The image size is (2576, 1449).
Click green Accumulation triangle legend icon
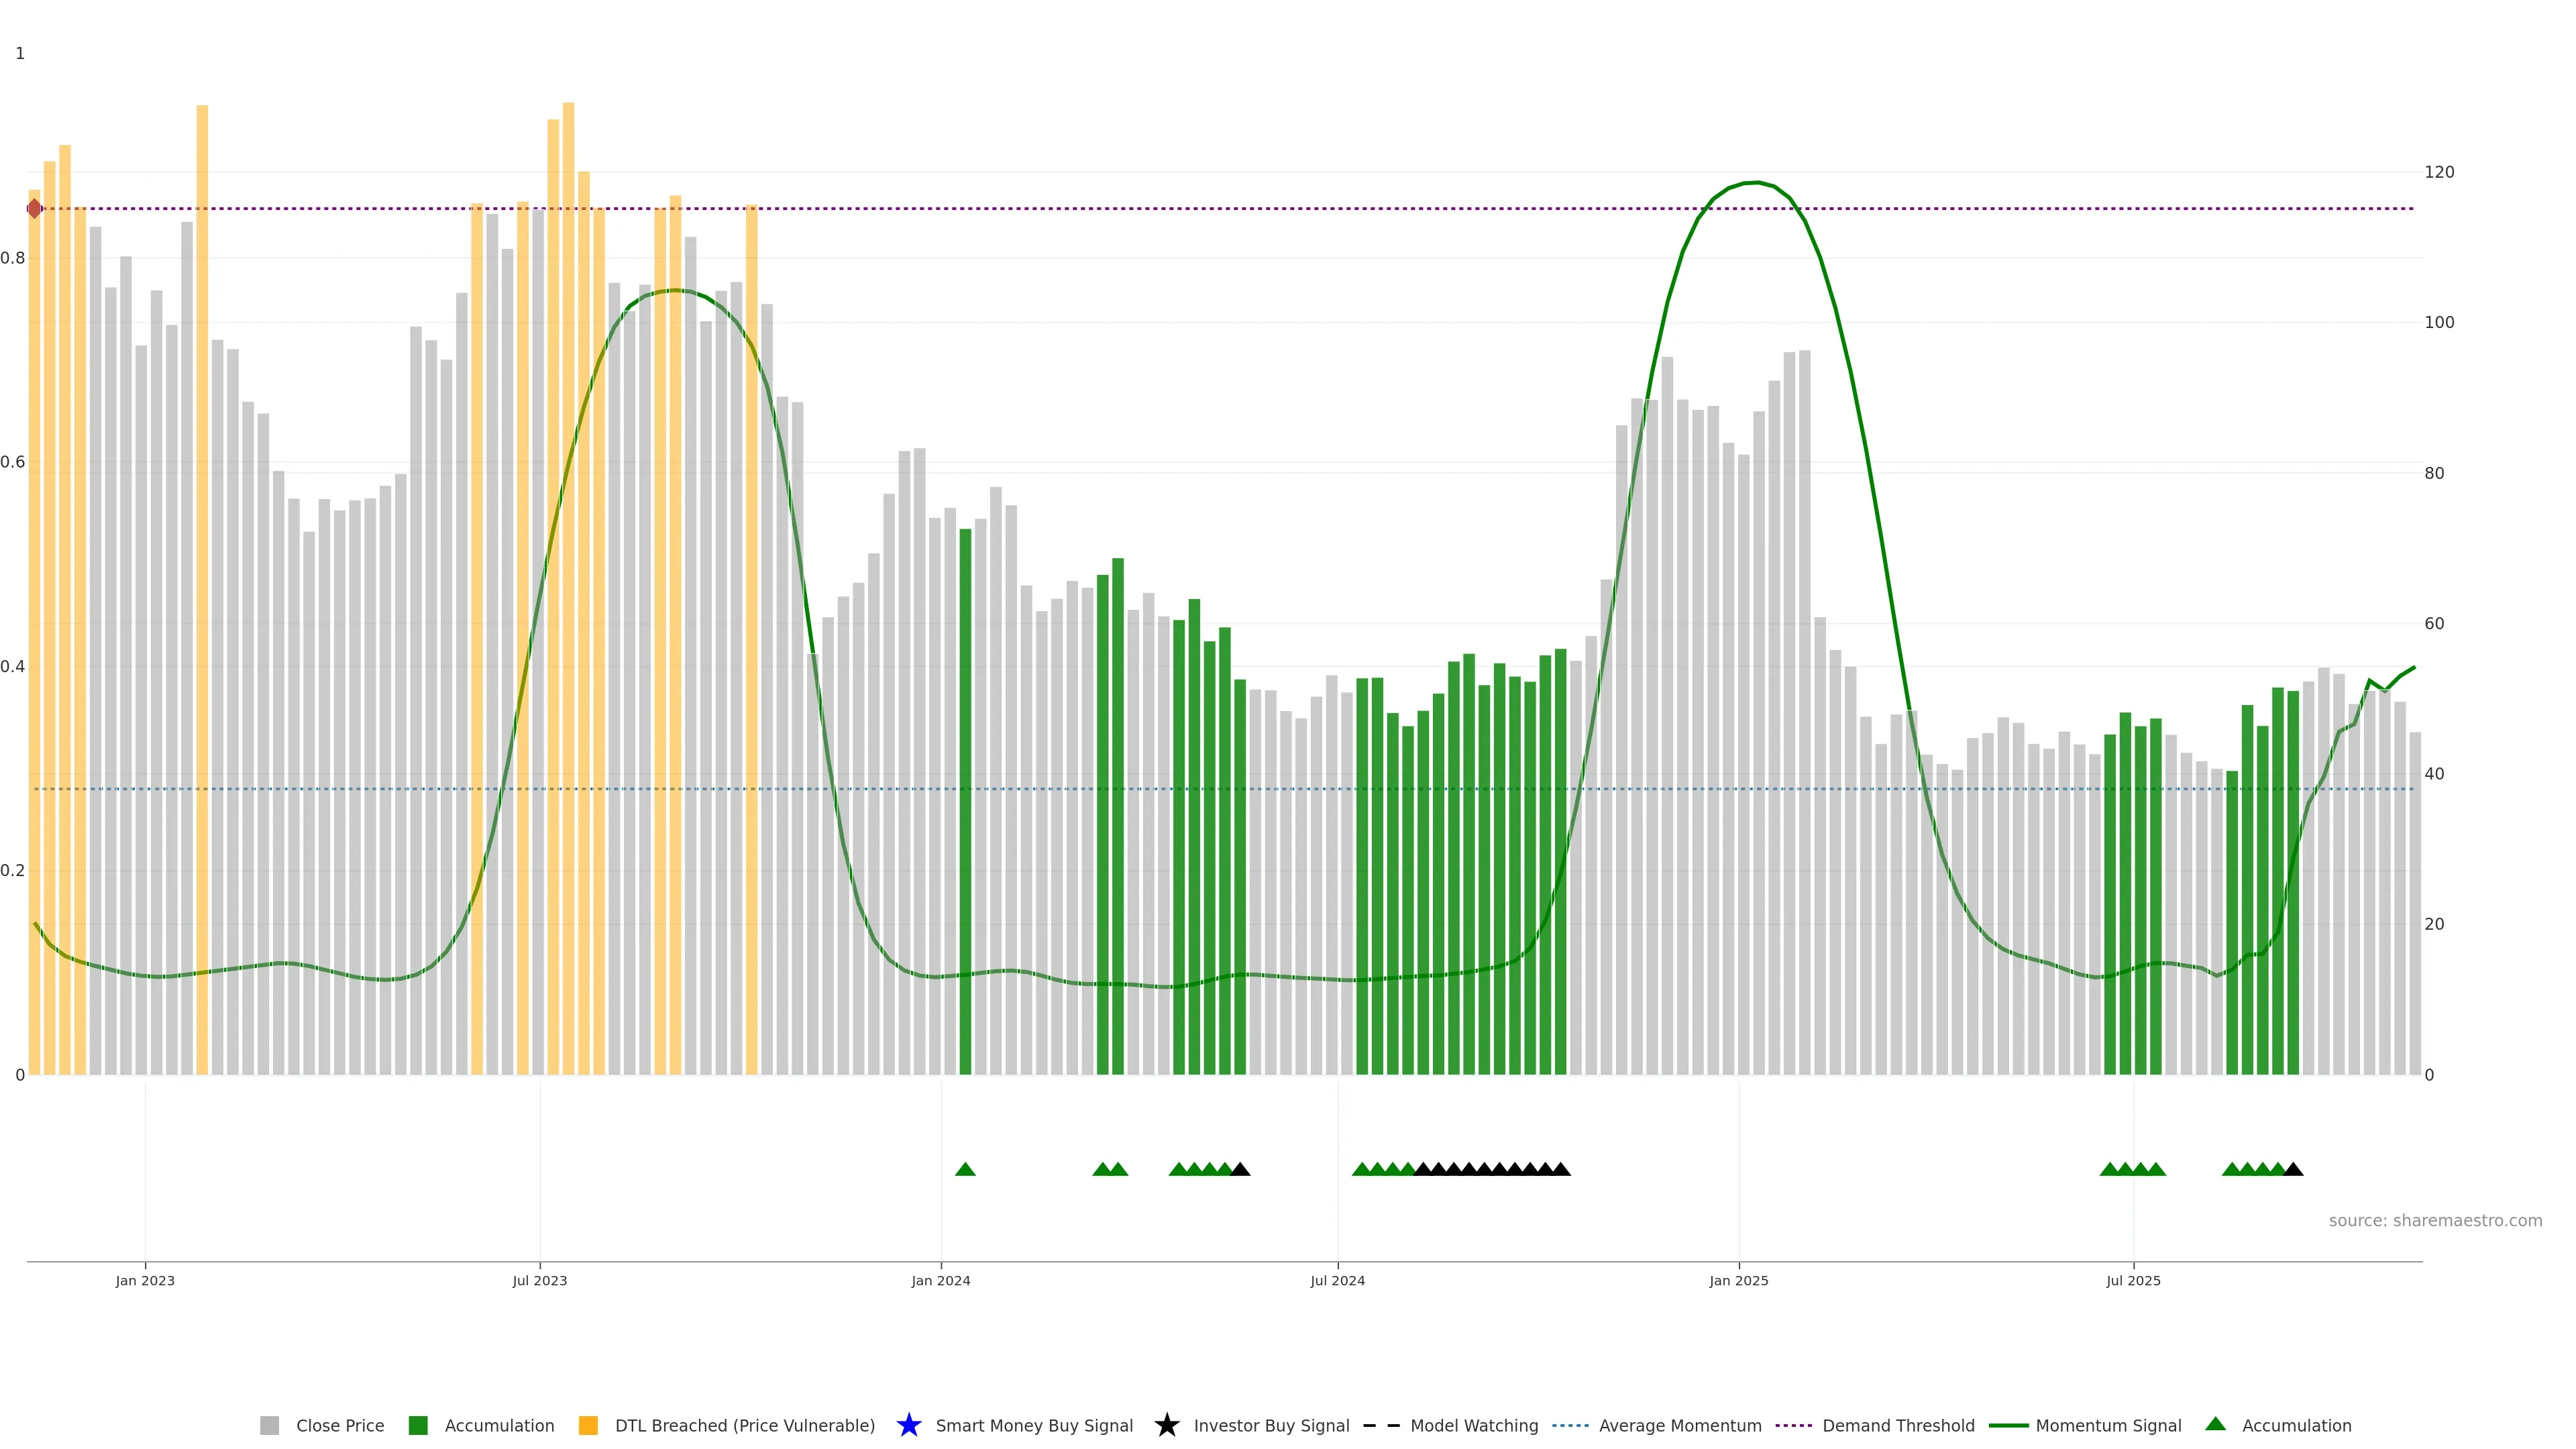[x=2215, y=1424]
